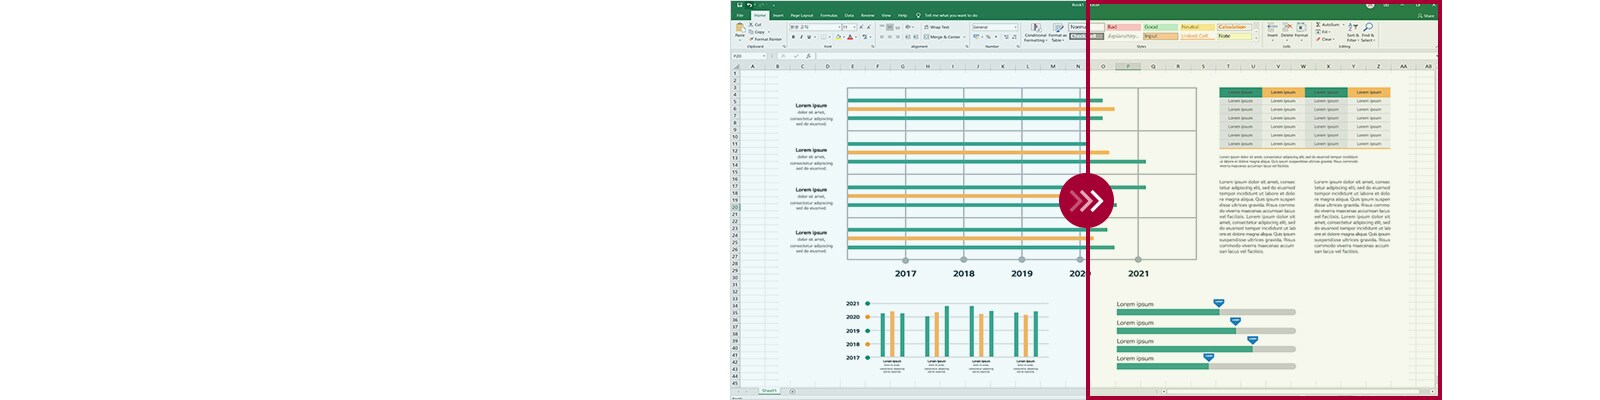Click the AutoSum sigma icon

pos(1319,24)
